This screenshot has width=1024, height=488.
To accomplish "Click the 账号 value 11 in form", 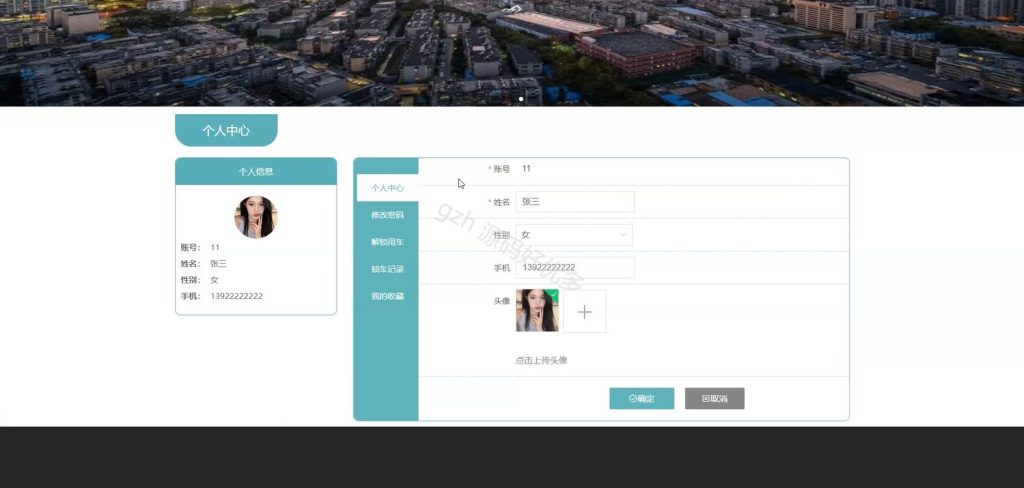I will coord(526,169).
